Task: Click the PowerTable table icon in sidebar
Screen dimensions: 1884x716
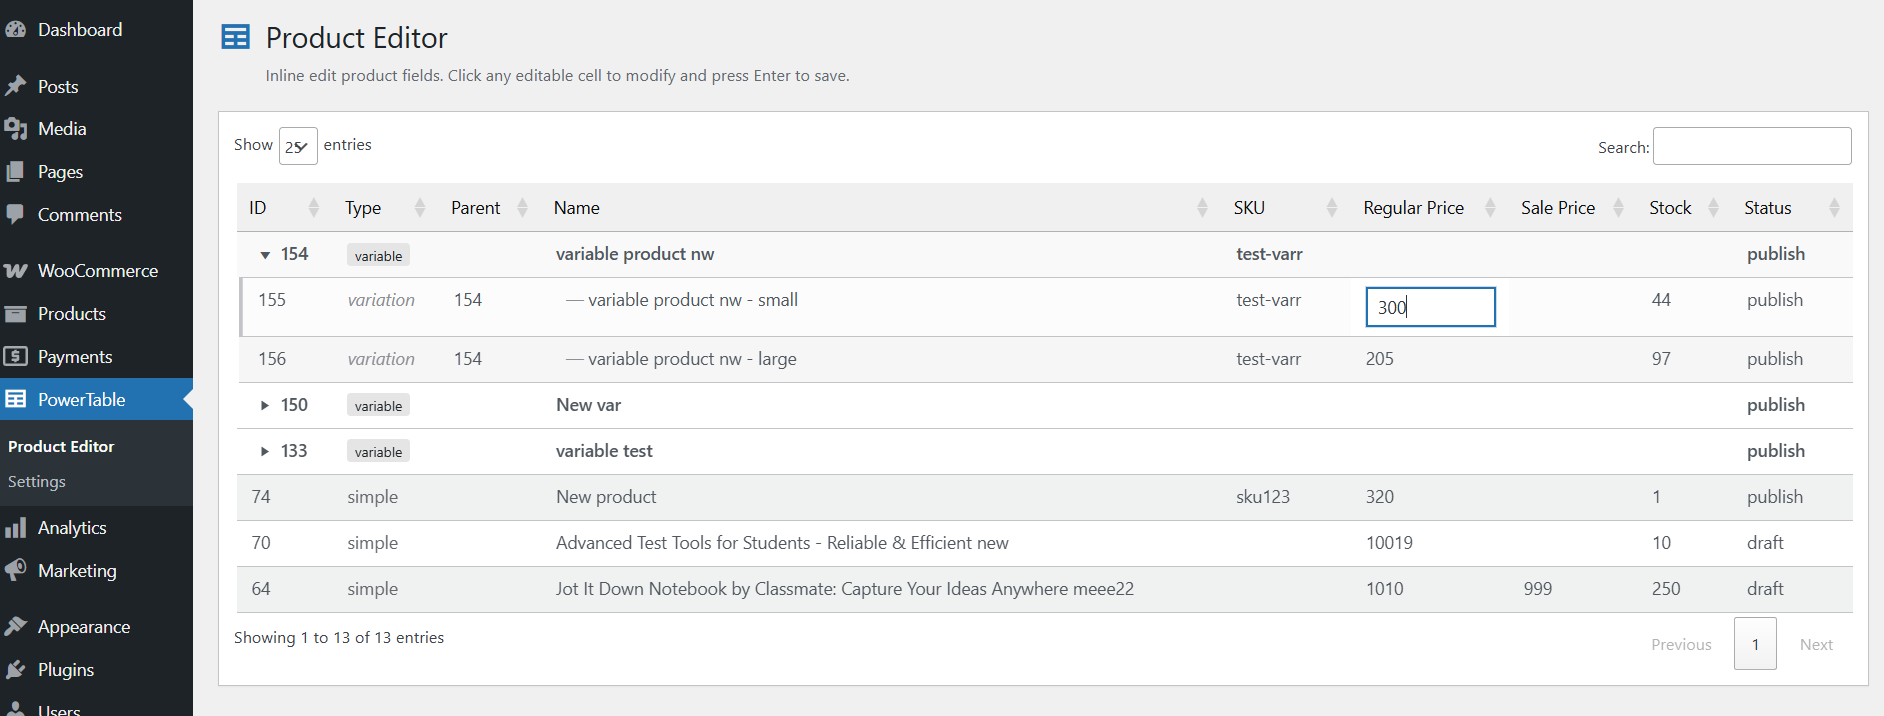Action: click(x=15, y=399)
